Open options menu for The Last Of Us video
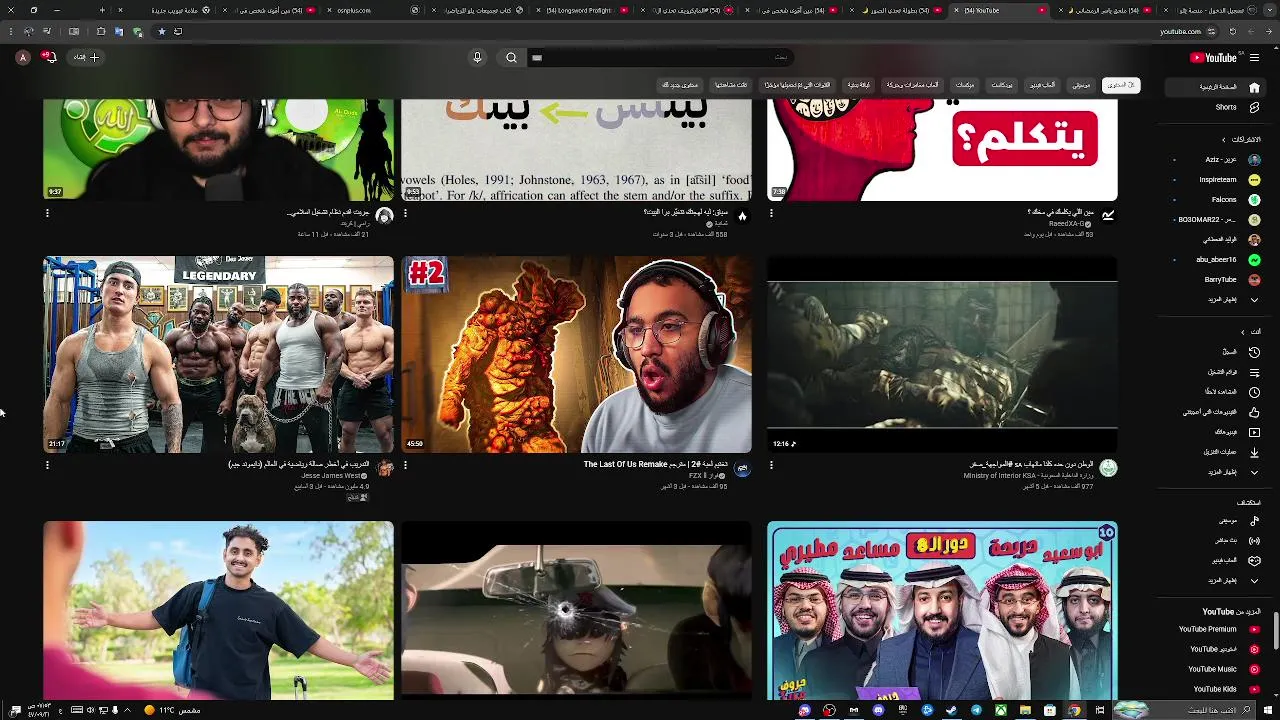Screen dimensions: 1280x720 point(405,465)
